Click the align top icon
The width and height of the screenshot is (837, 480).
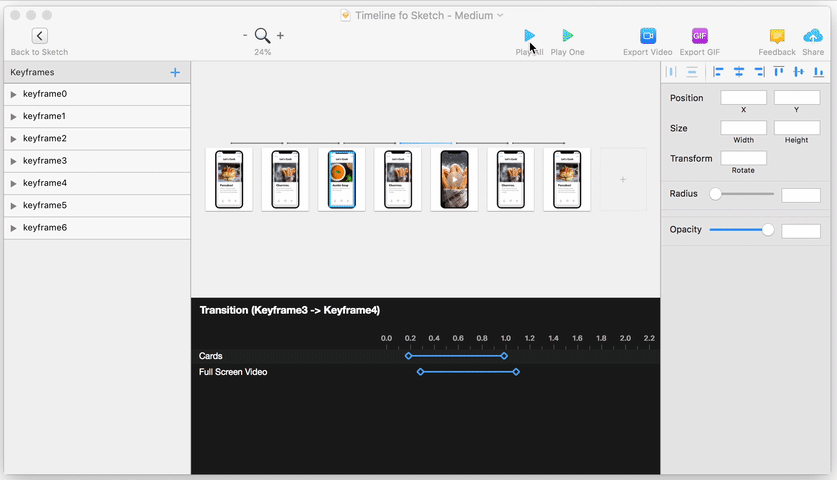point(779,72)
